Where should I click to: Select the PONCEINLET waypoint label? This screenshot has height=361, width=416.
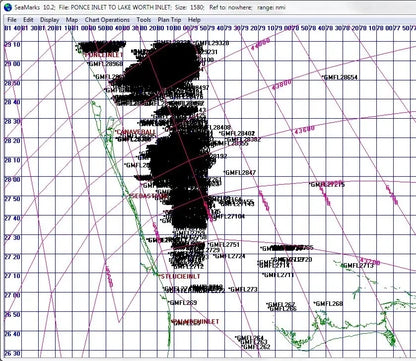click(104, 55)
